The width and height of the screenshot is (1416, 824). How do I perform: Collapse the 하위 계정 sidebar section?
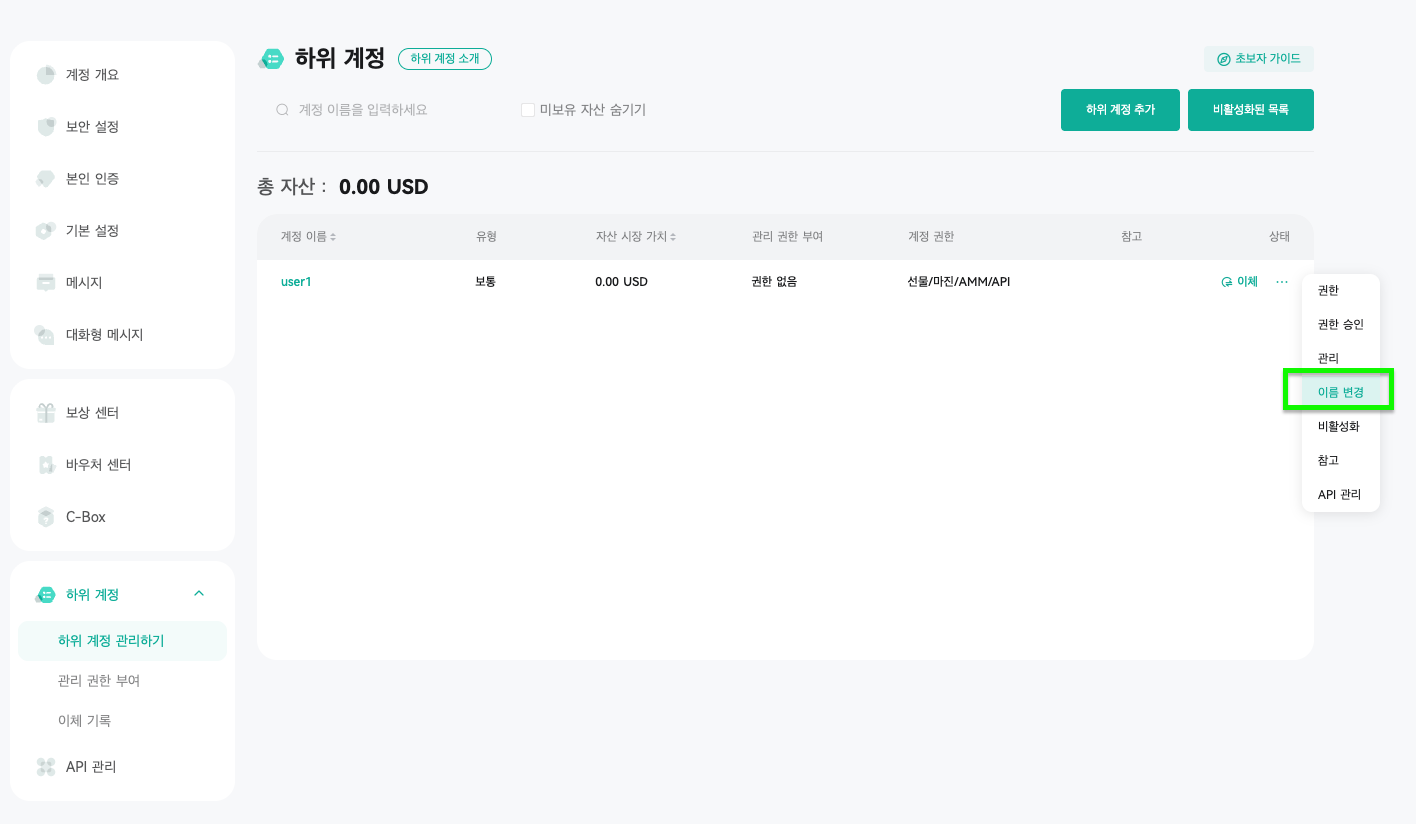point(199,594)
